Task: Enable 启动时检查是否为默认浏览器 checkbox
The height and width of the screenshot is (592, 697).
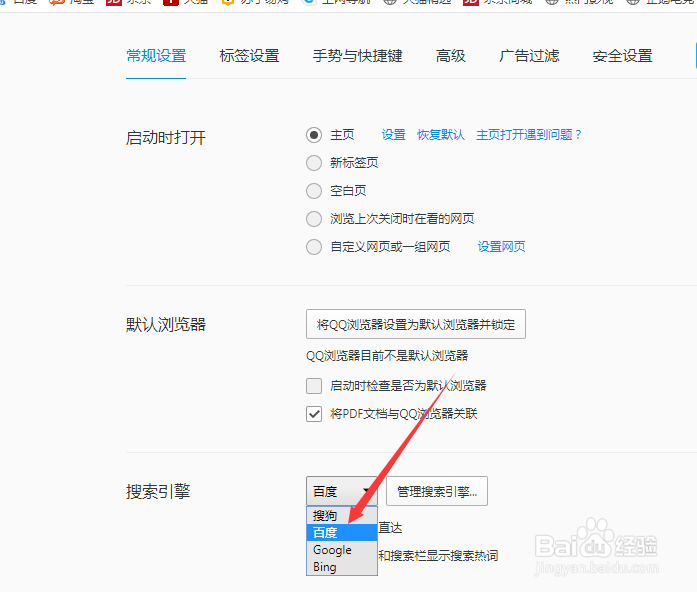Action: (x=314, y=386)
